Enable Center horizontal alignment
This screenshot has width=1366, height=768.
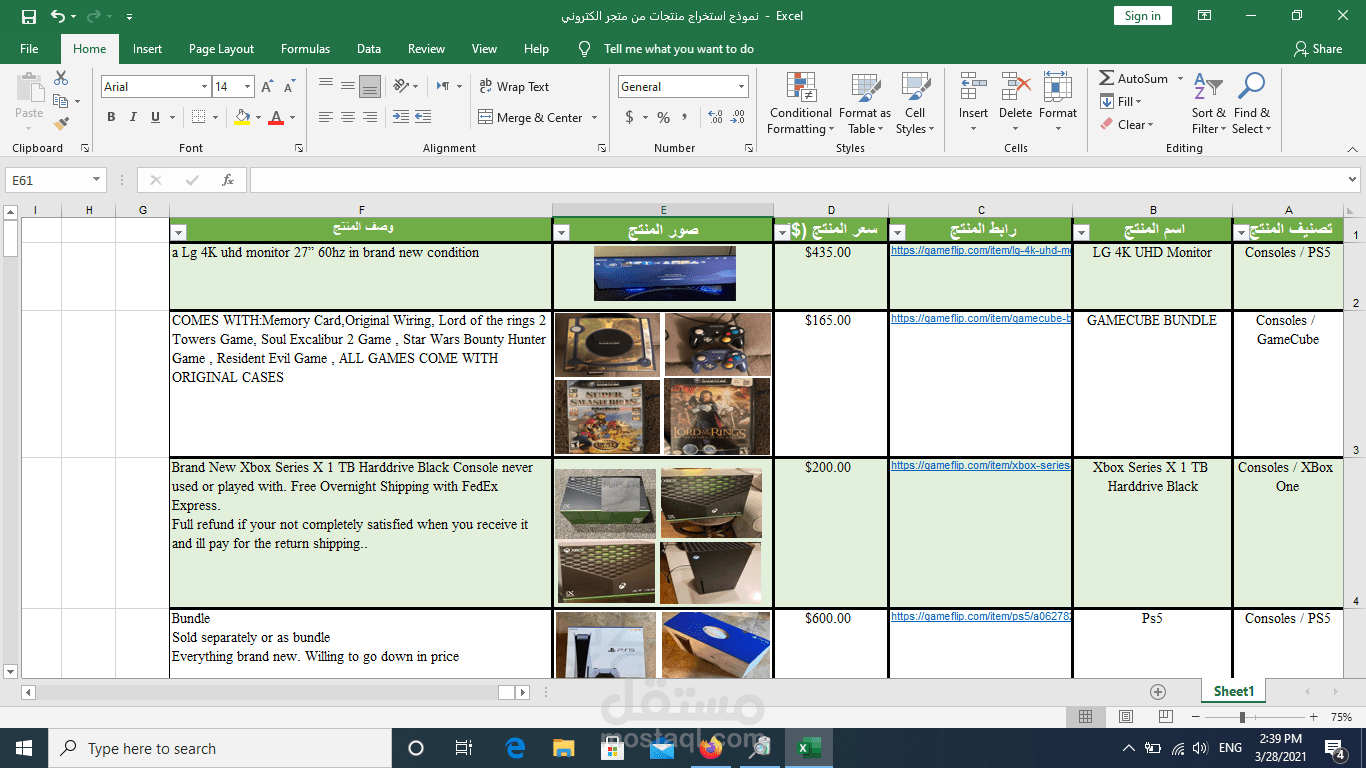pos(347,117)
